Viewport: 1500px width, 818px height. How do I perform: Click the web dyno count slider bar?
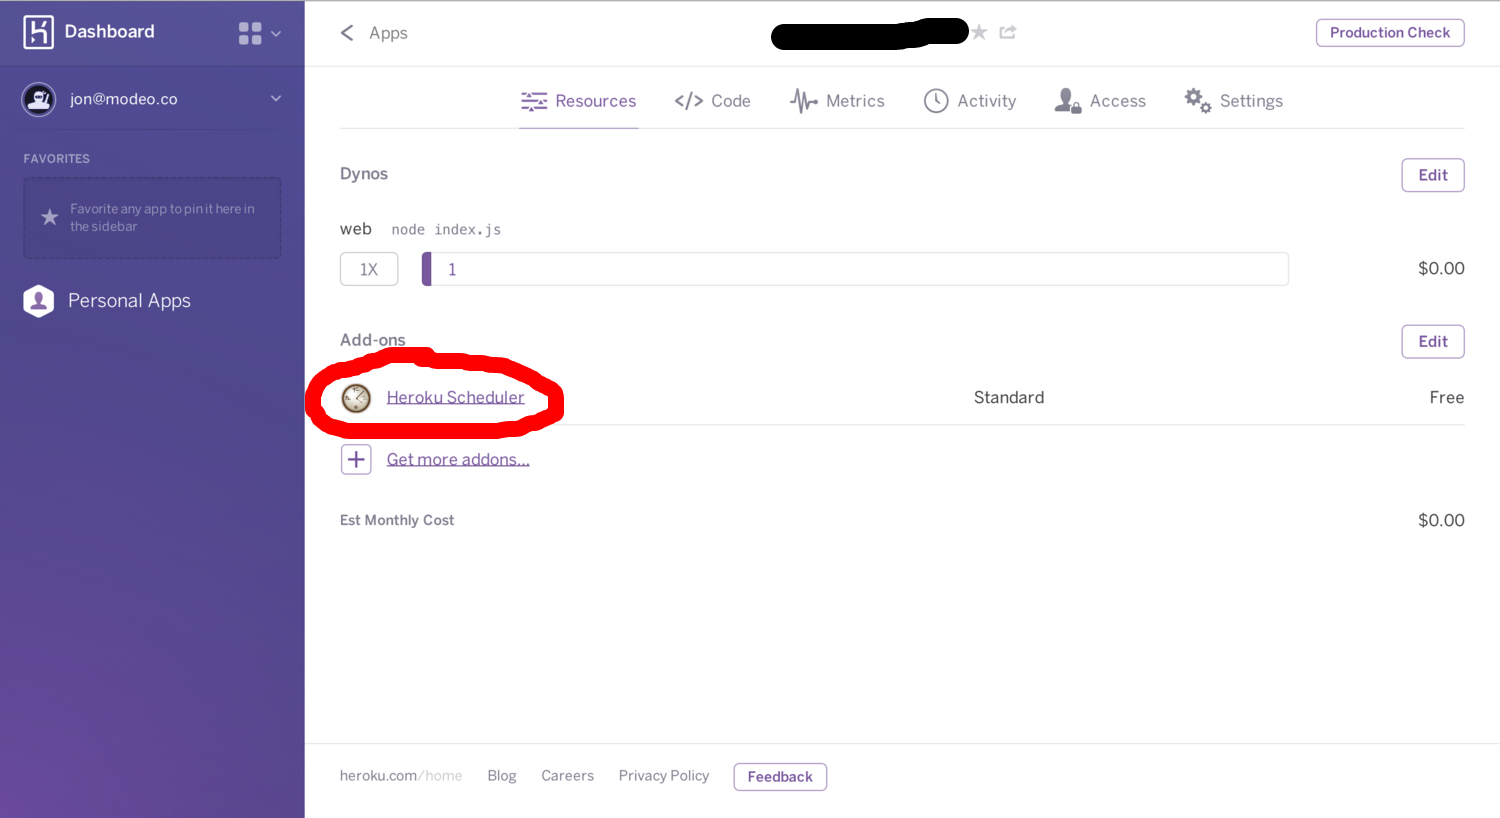[855, 269]
